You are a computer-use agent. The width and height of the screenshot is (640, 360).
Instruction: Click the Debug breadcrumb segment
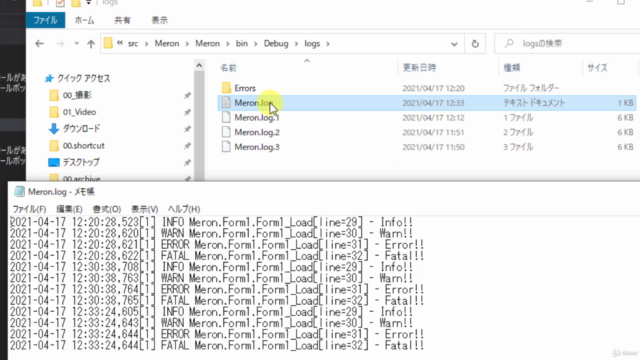pos(276,44)
